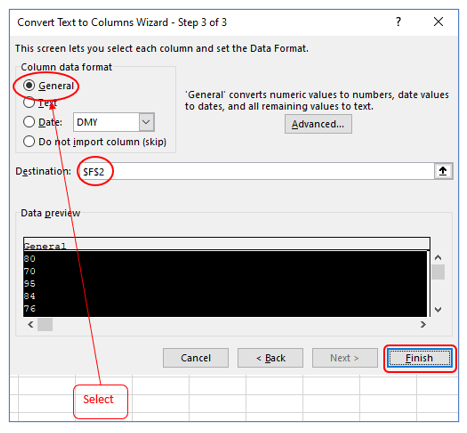The width and height of the screenshot is (467, 433).
Task: Click the Cancel button
Action: tap(196, 358)
